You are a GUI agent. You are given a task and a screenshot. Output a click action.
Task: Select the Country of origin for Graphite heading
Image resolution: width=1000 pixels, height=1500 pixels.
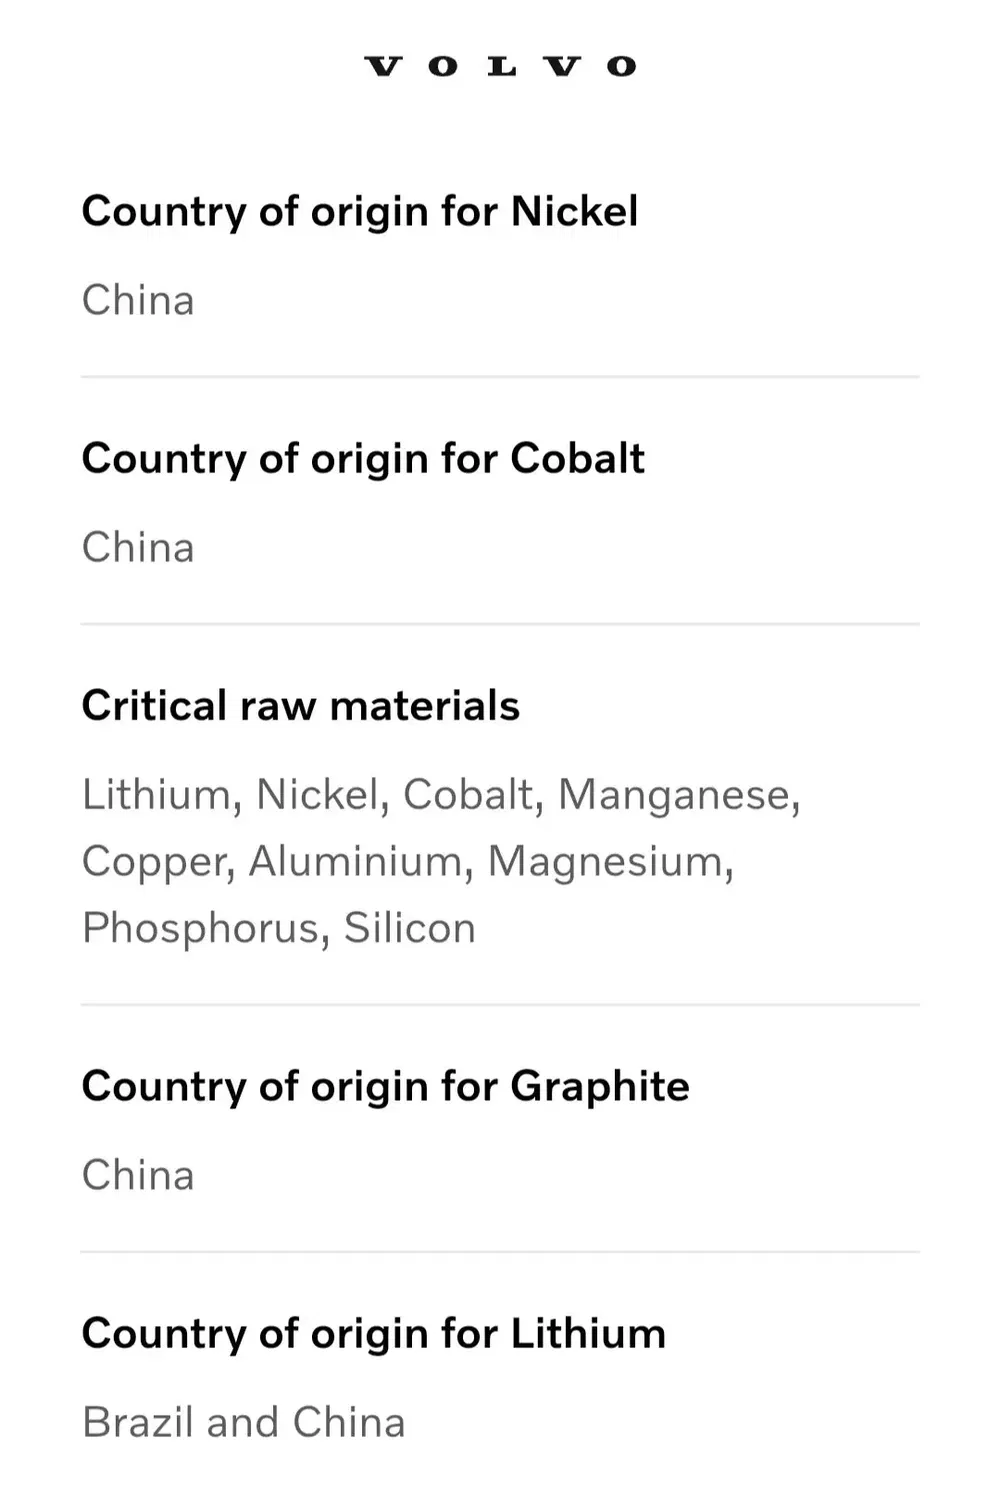click(x=386, y=1087)
